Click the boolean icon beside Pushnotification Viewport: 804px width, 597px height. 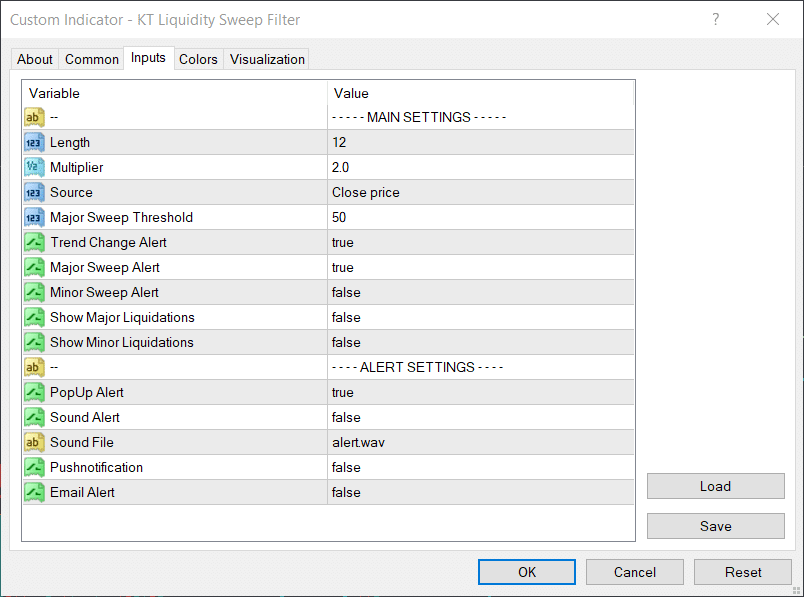pos(34,467)
